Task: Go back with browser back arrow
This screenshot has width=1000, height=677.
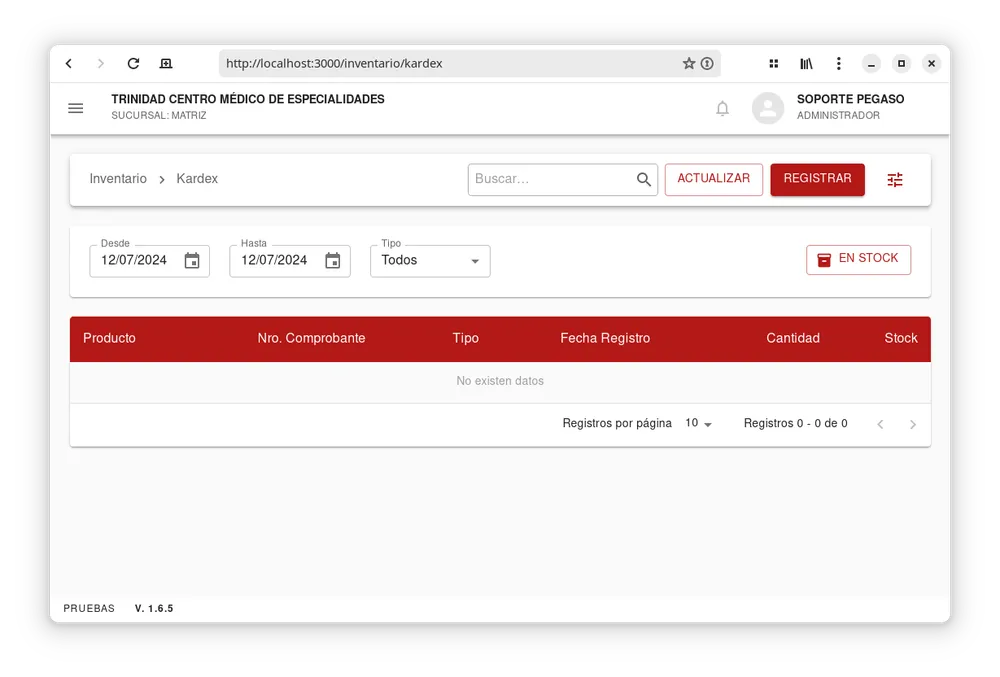Action: [x=69, y=63]
